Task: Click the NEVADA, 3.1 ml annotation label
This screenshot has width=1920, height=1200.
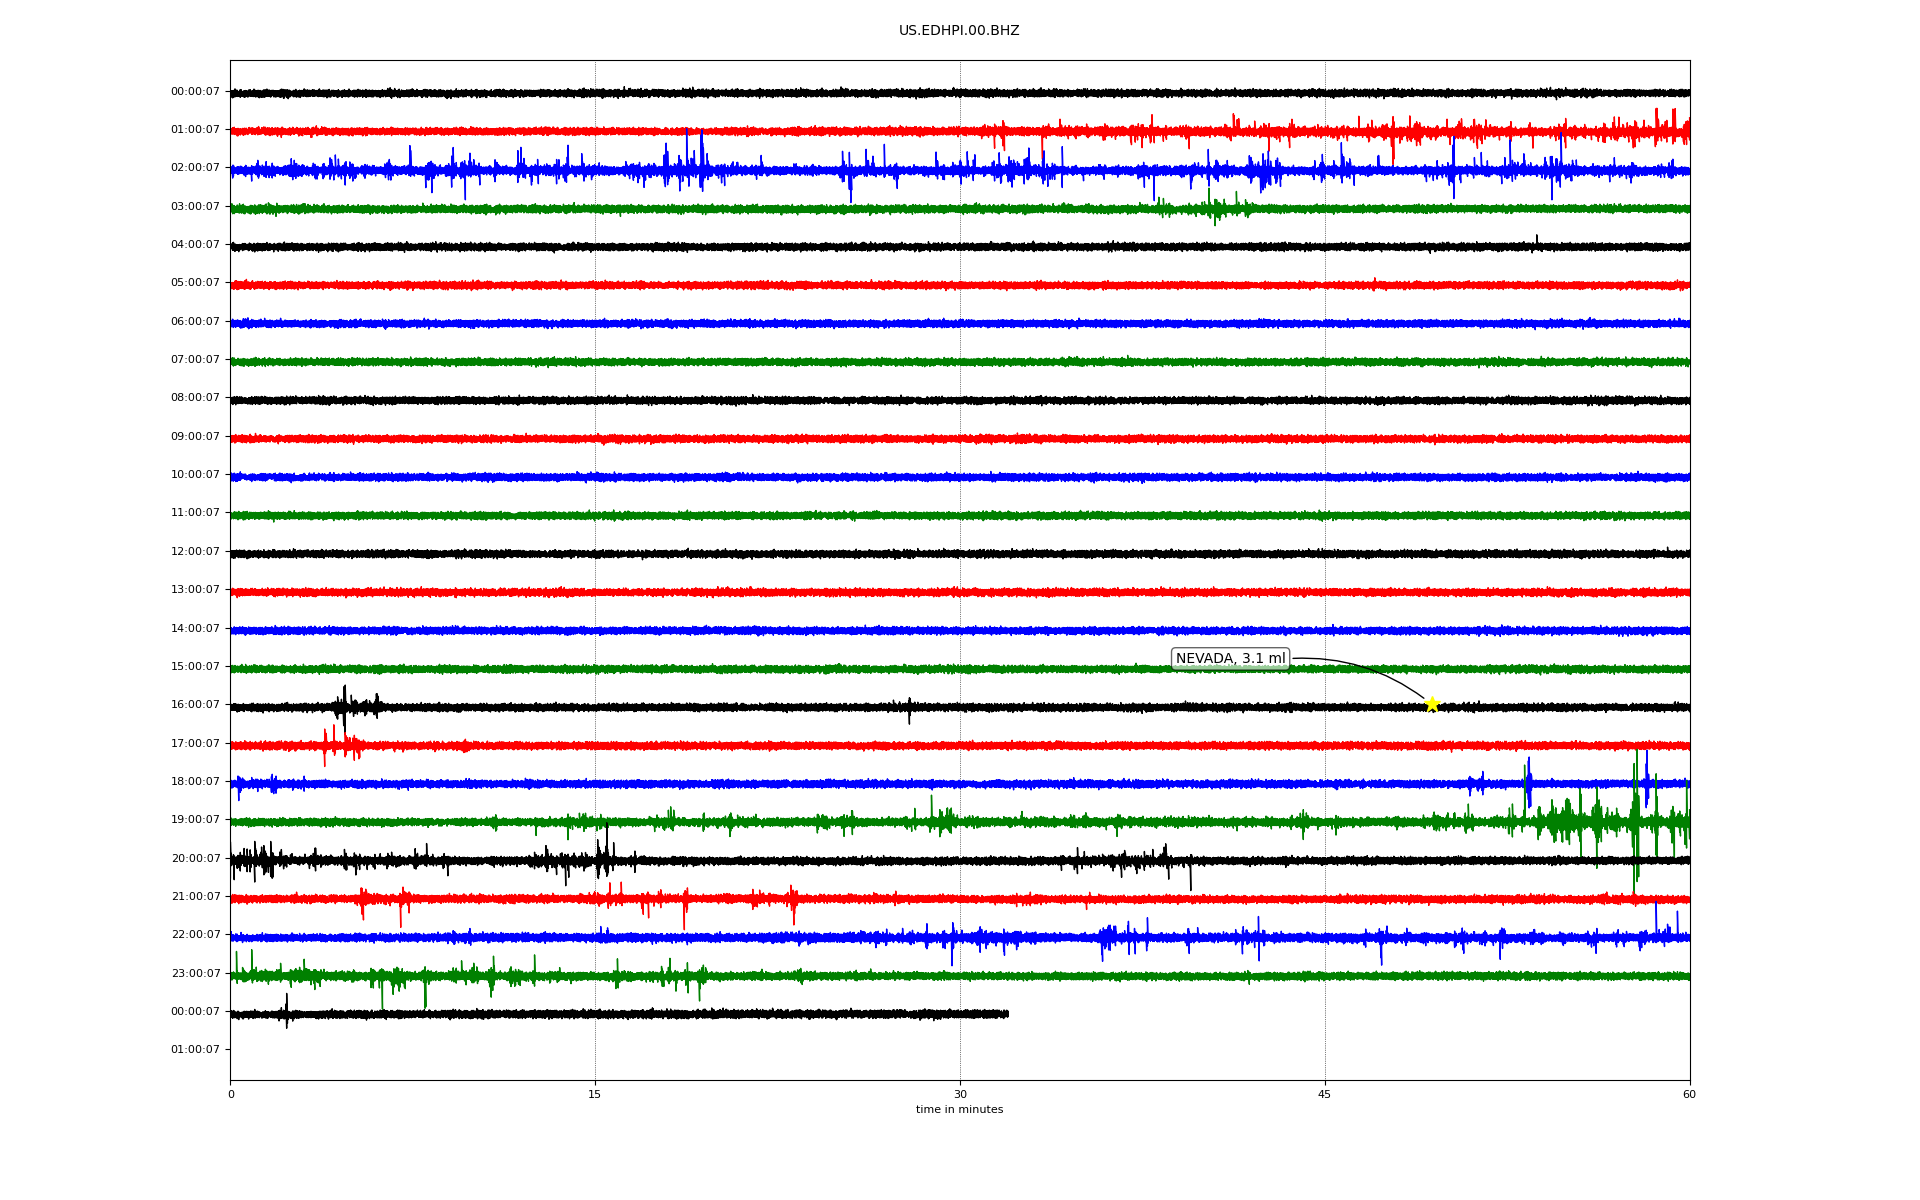Action: click(1230, 658)
